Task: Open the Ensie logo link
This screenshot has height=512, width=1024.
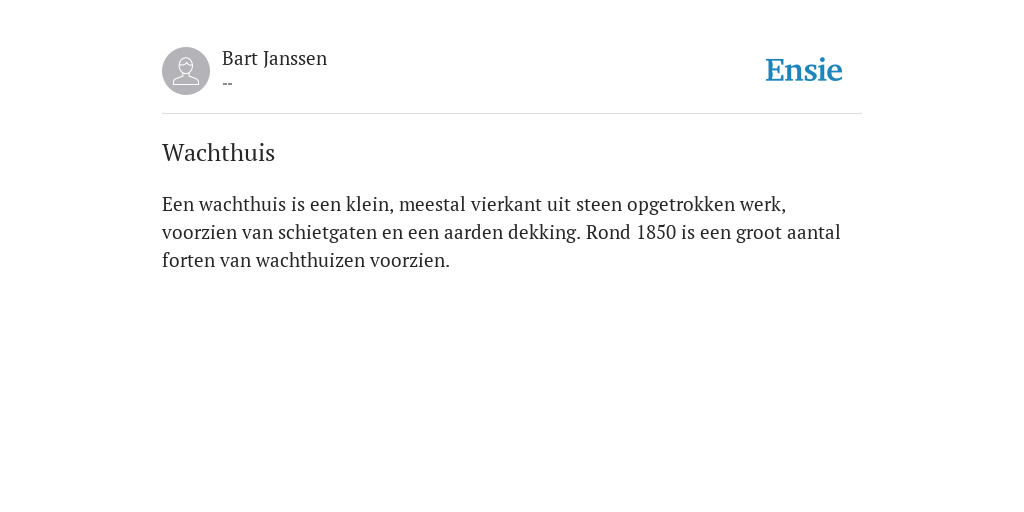Action: (804, 70)
